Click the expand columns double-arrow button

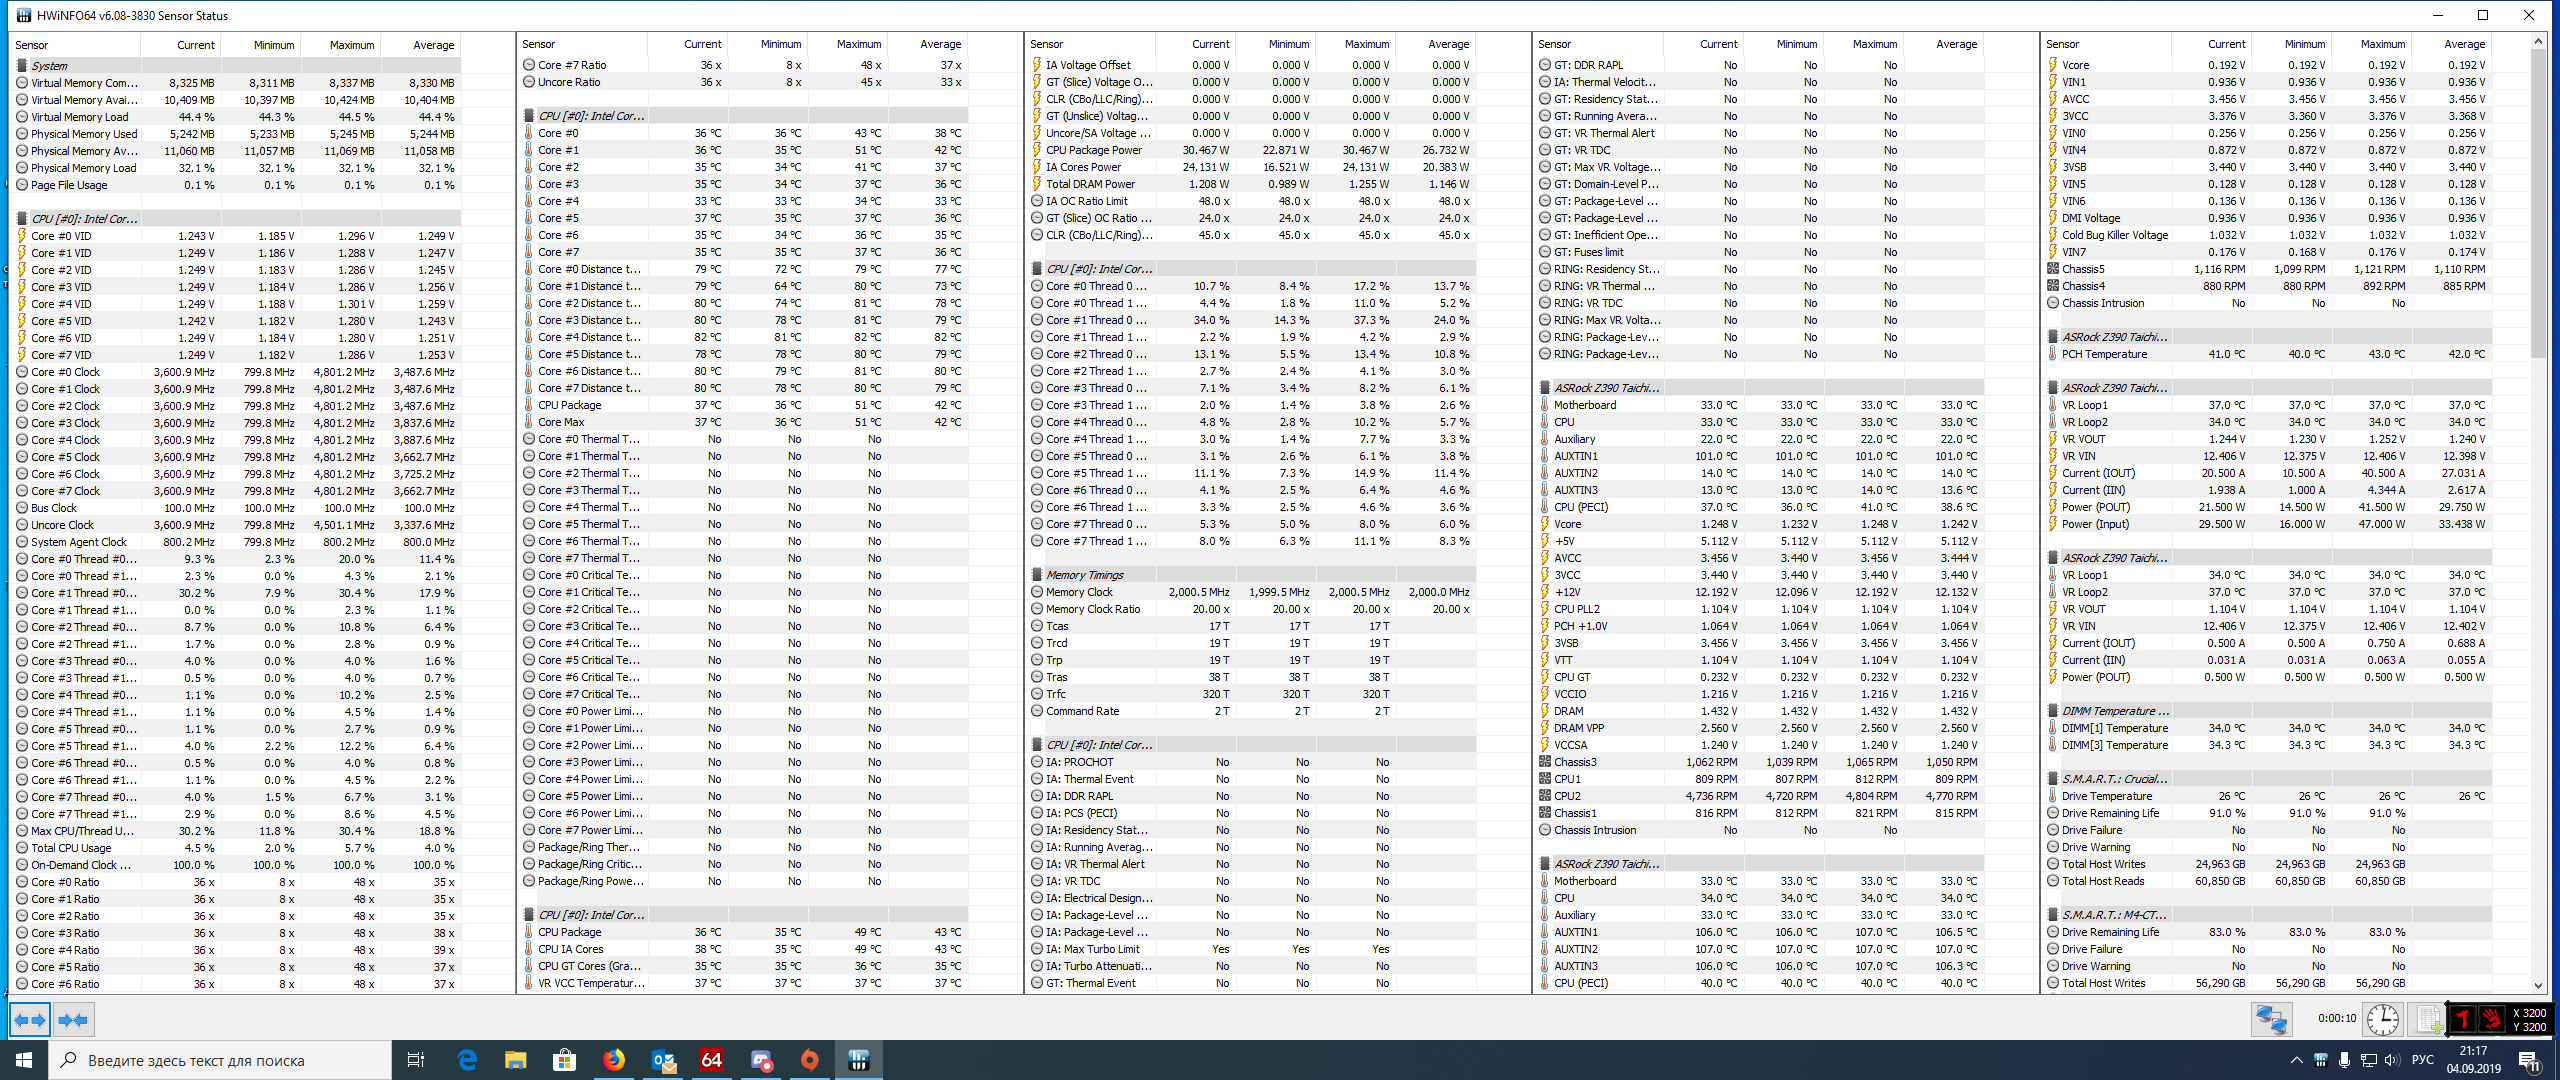click(x=30, y=1020)
